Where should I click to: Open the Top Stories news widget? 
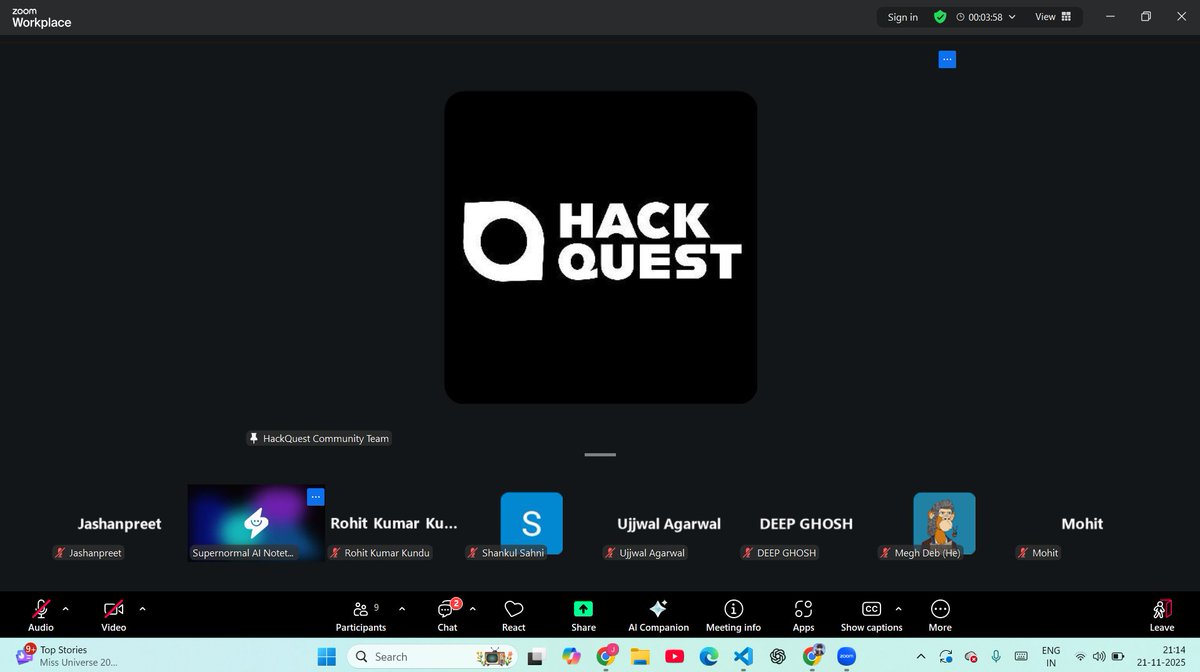point(65,656)
